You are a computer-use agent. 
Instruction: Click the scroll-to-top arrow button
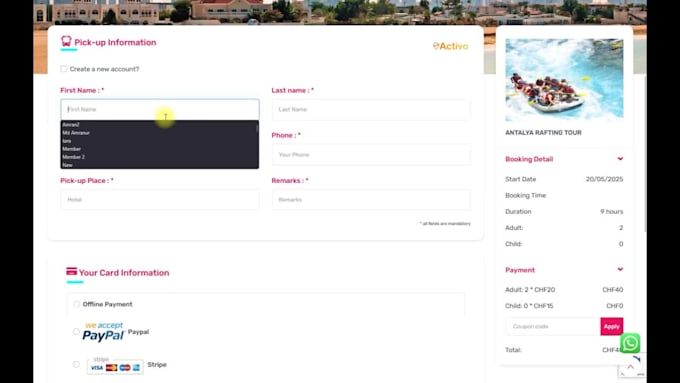[631, 367]
